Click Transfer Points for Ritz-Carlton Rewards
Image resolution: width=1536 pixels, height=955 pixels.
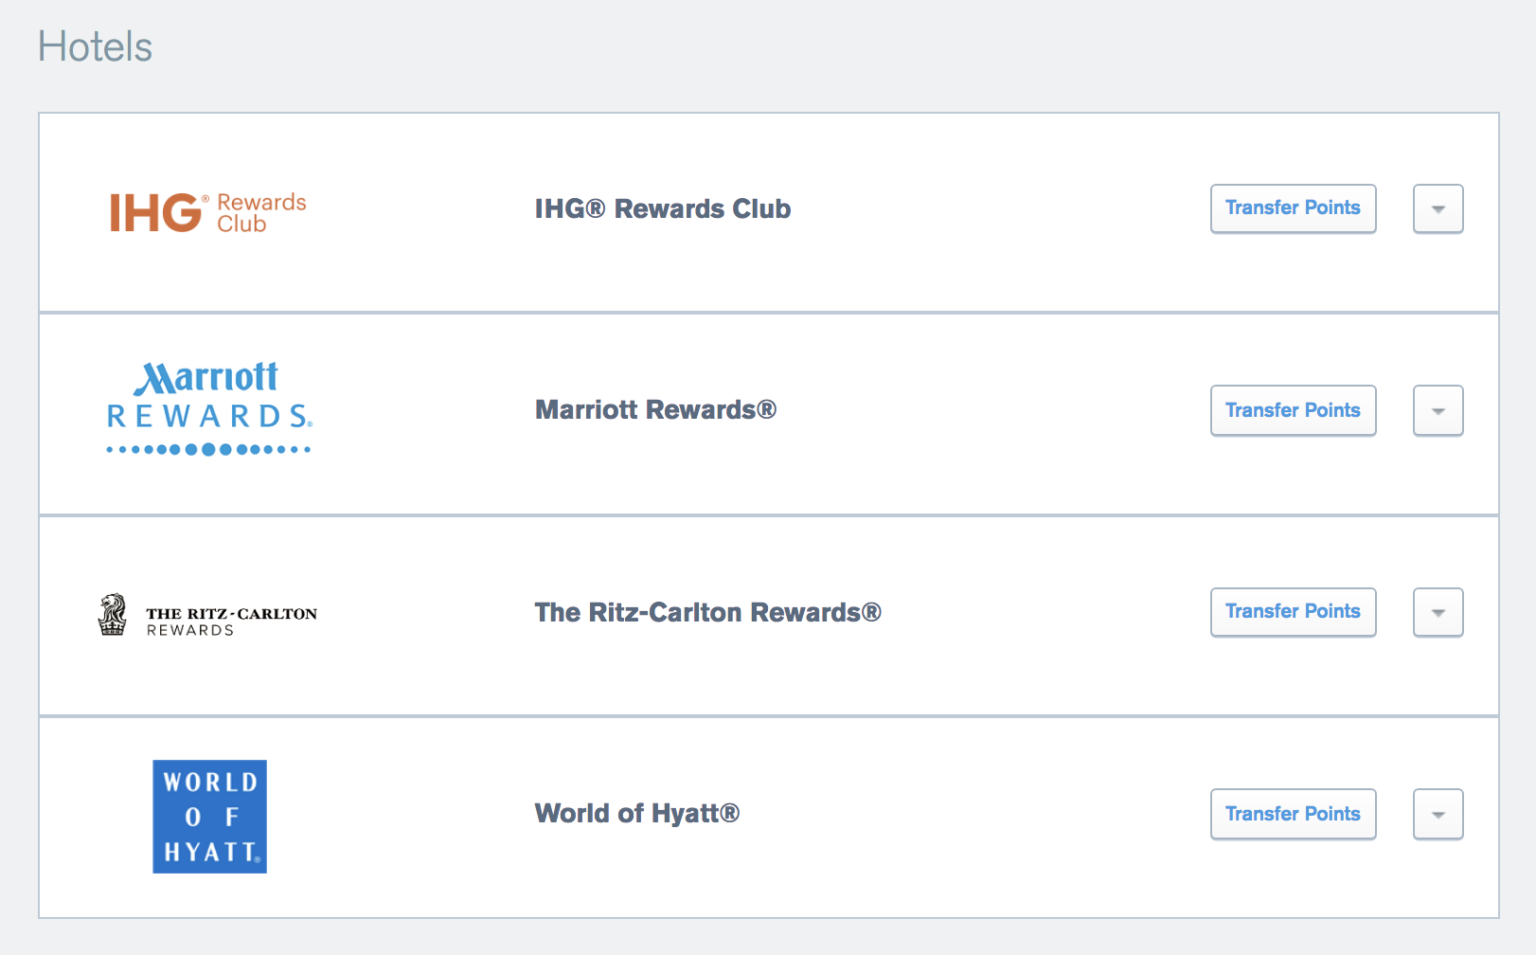[x=1293, y=612]
